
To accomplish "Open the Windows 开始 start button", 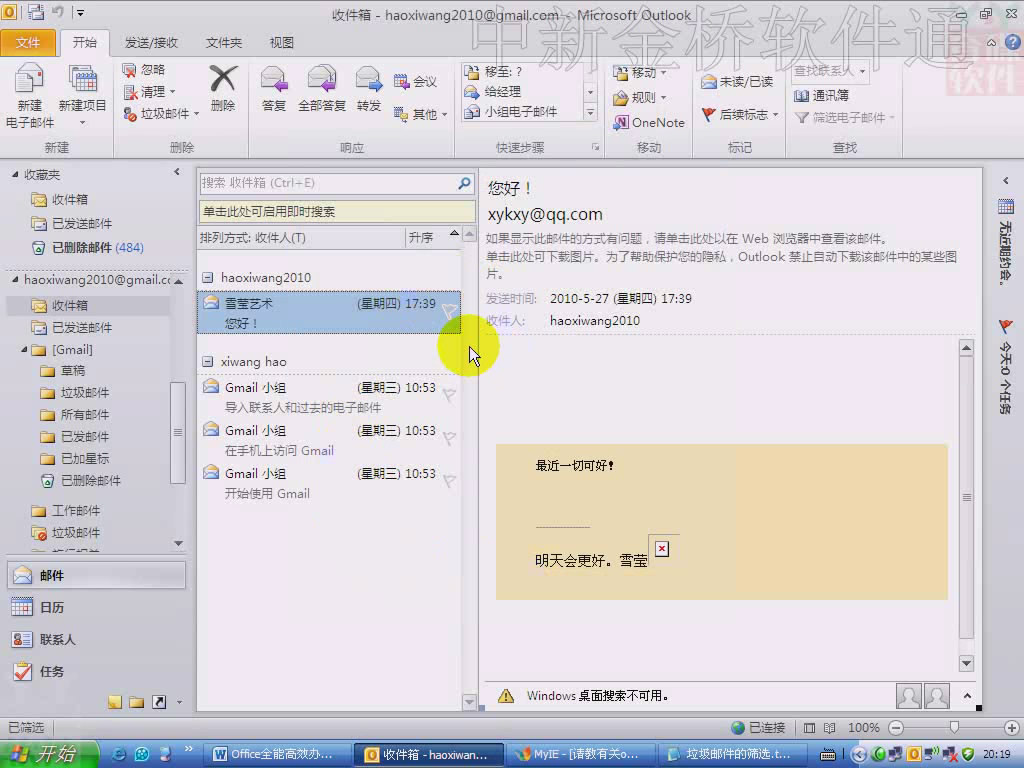I will 49,754.
